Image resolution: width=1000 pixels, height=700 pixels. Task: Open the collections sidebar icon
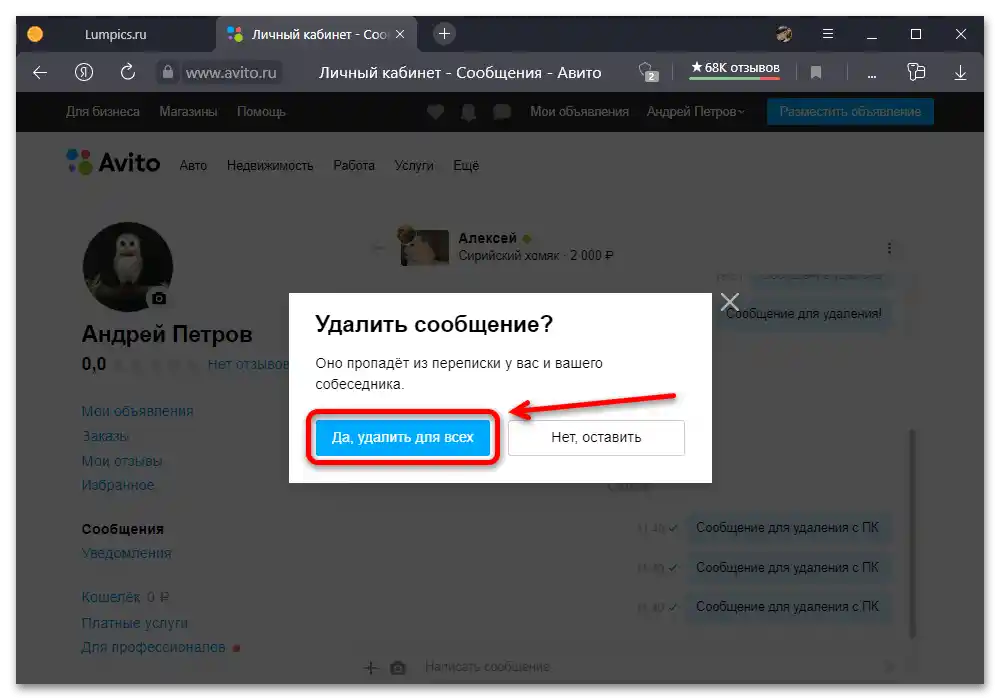pos(916,72)
